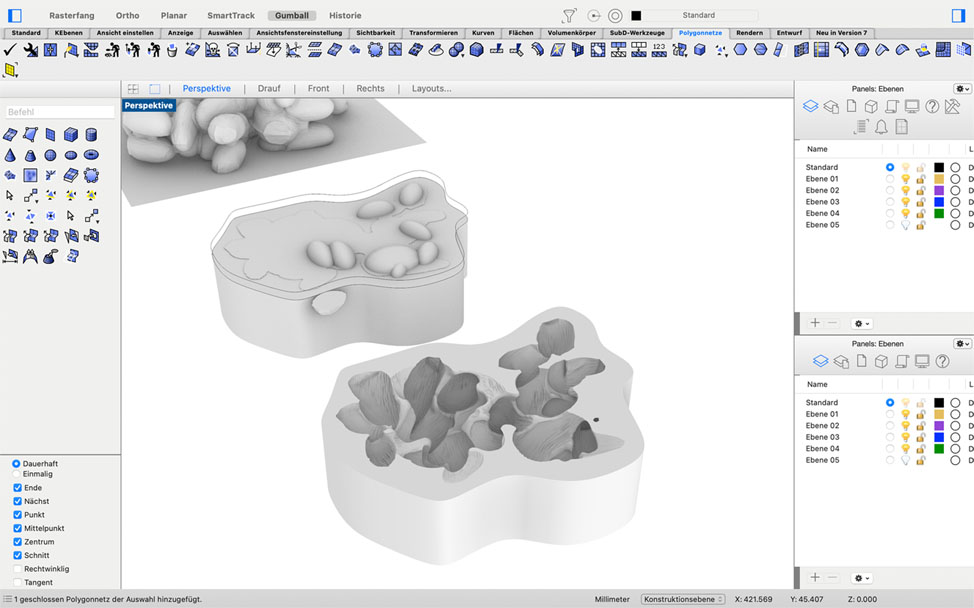The width and height of the screenshot is (974, 608).
Task: Select the mesh sphere tool
Action: (x=50, y=155)
